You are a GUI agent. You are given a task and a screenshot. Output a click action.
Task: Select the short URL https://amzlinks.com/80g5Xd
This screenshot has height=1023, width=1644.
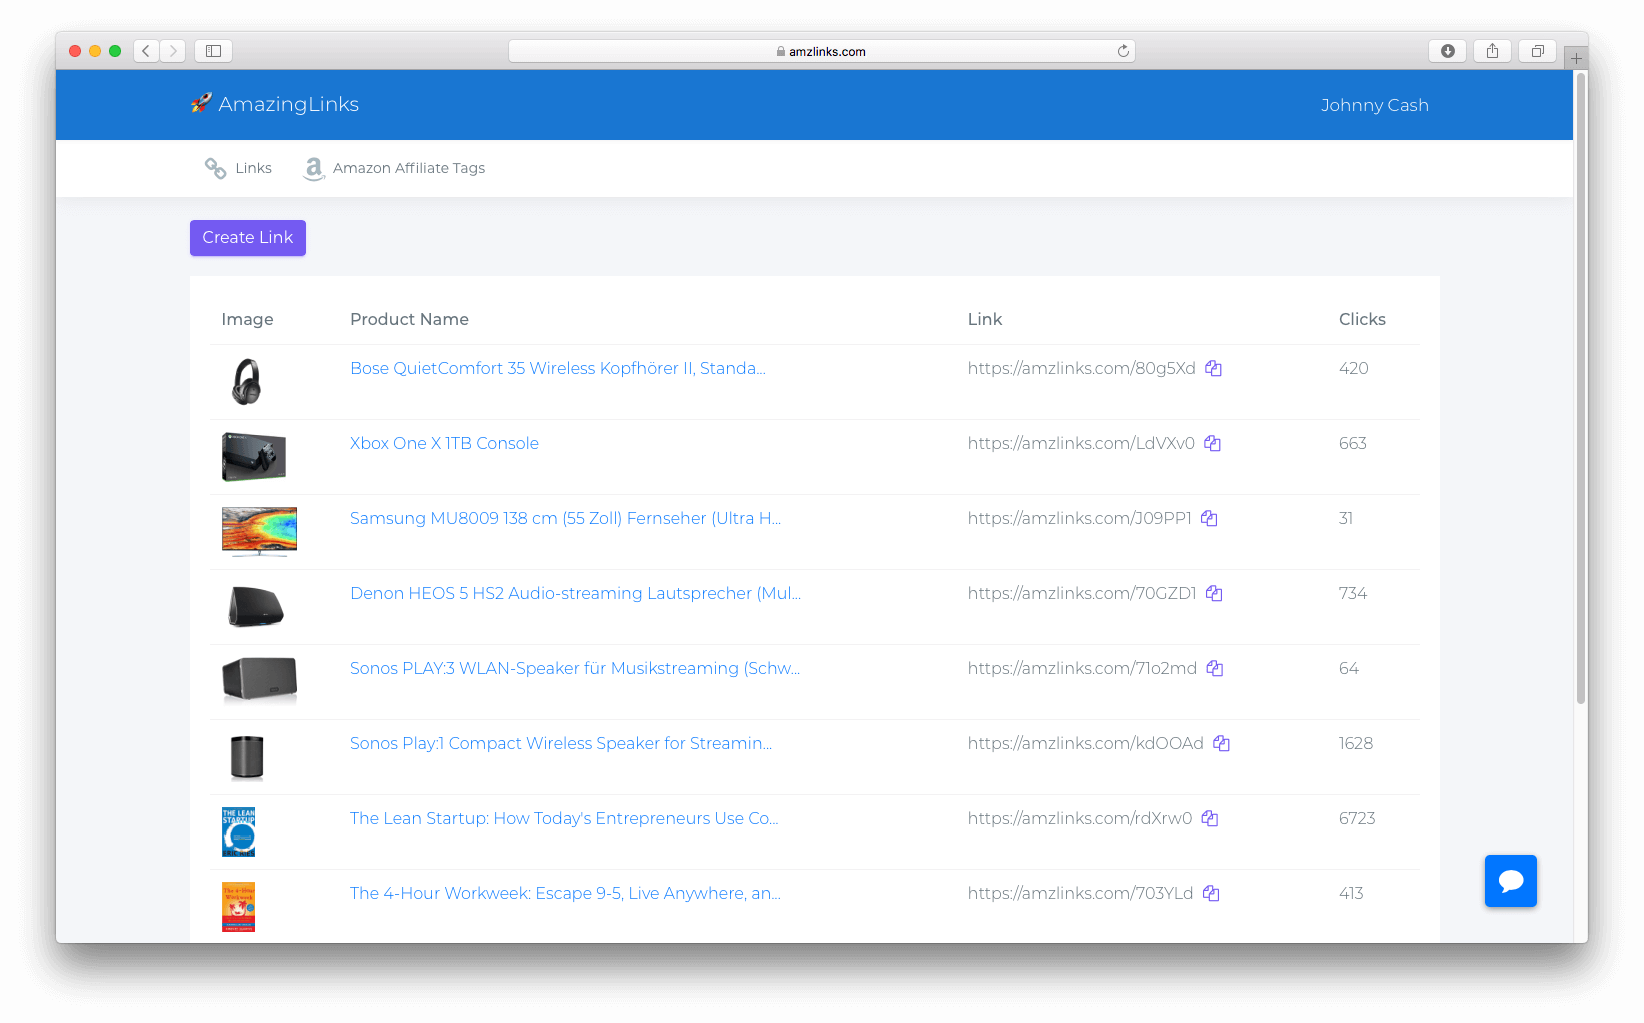(x=1082, y=368)
